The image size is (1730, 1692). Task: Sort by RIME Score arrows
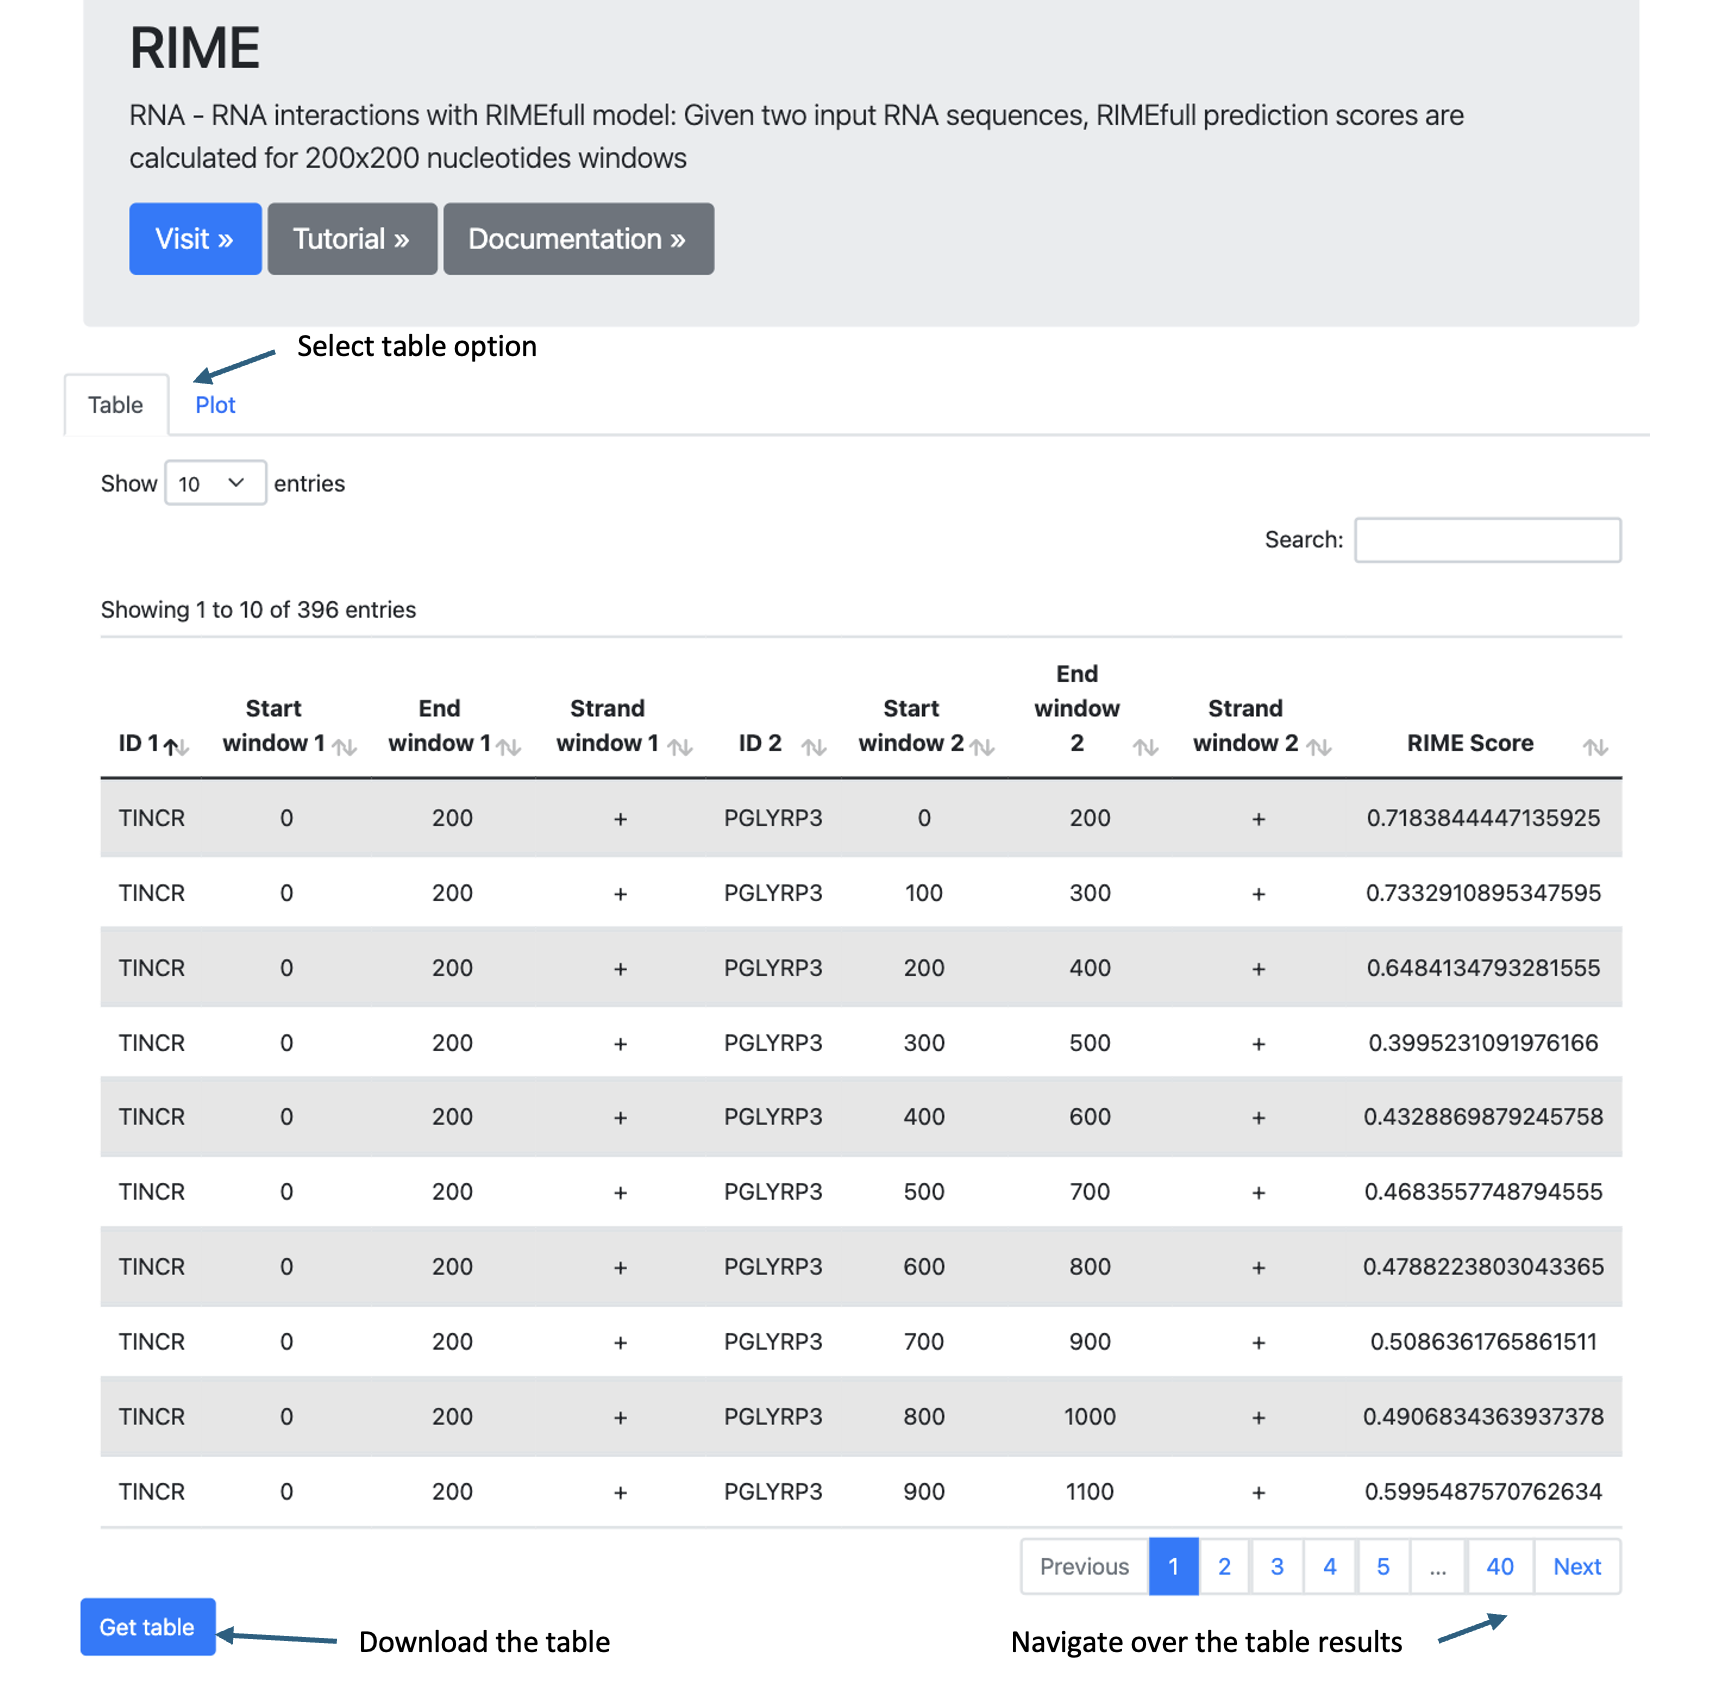(1595, 747)
